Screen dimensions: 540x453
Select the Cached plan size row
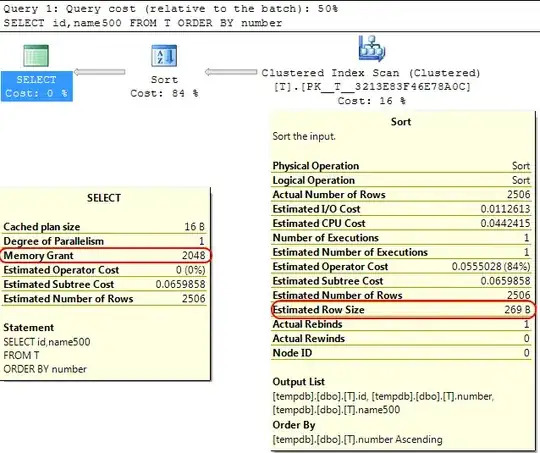coord(105,227)
